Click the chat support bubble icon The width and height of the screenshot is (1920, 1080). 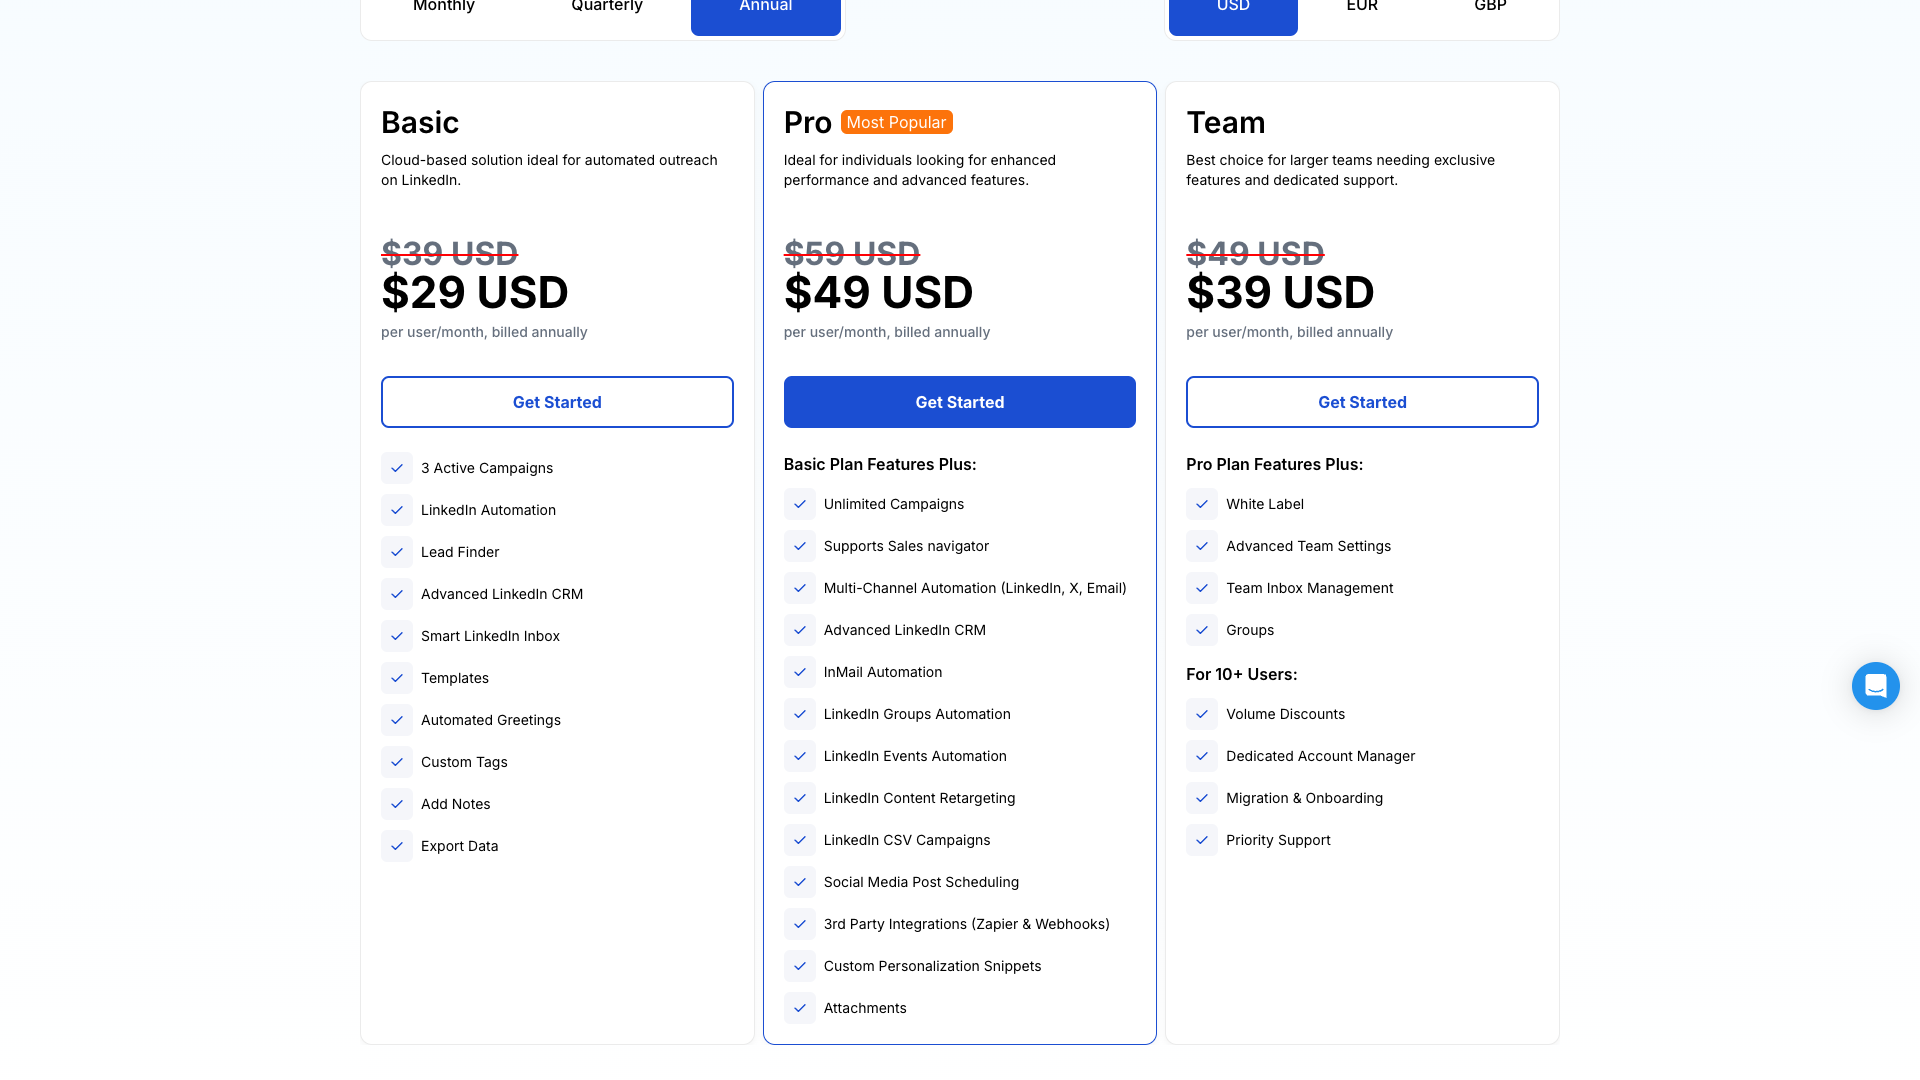1875,686
